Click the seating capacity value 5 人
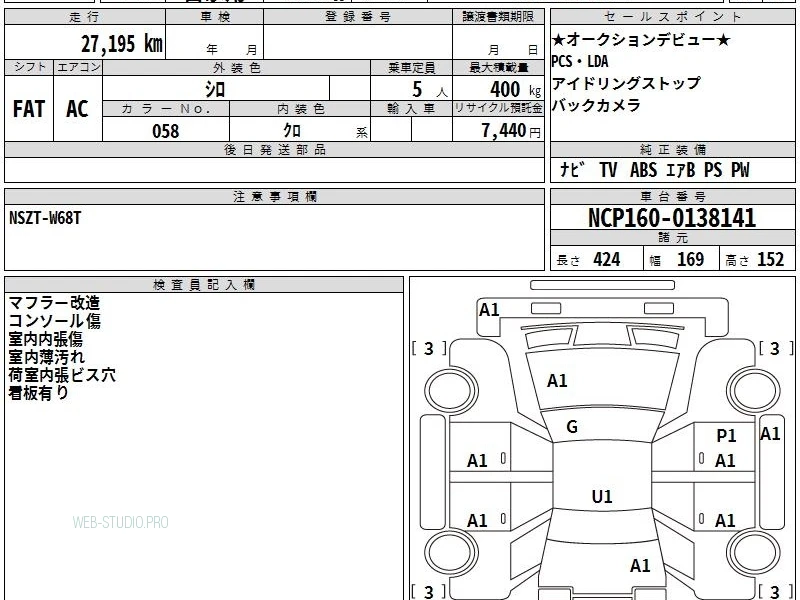The height and width of the screenshot is (600, 800). click(429, 90)
